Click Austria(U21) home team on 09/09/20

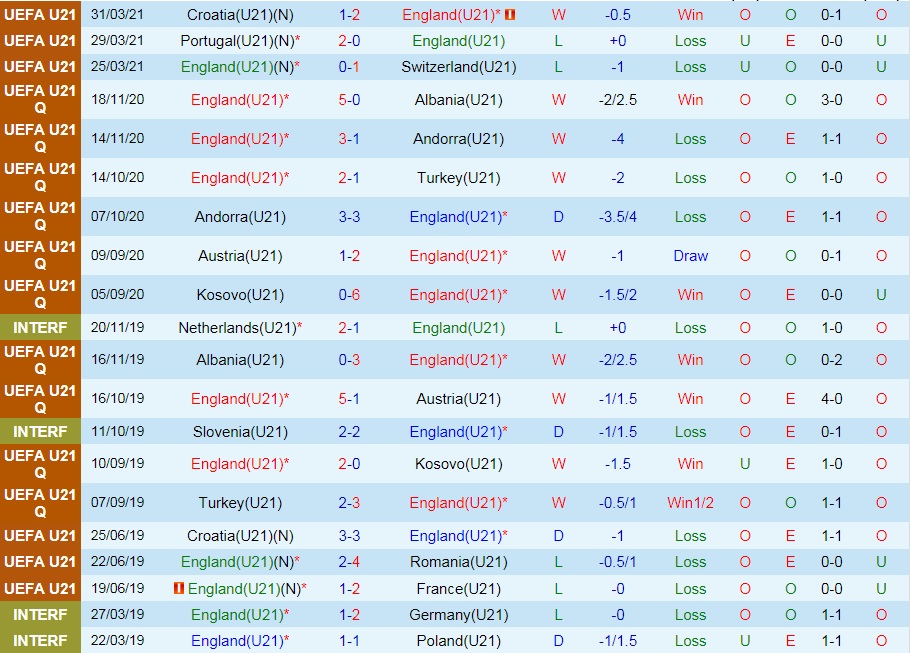[x=240, y=256]
